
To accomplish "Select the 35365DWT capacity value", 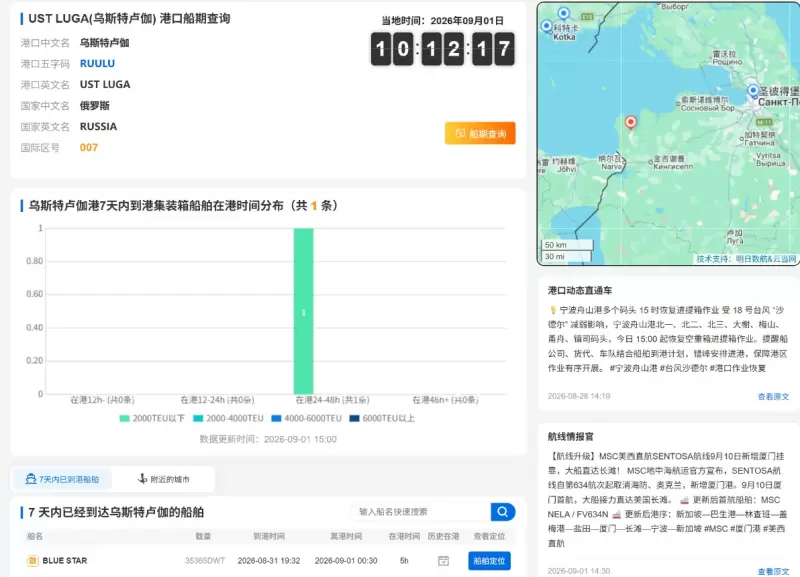I will 205,561.
